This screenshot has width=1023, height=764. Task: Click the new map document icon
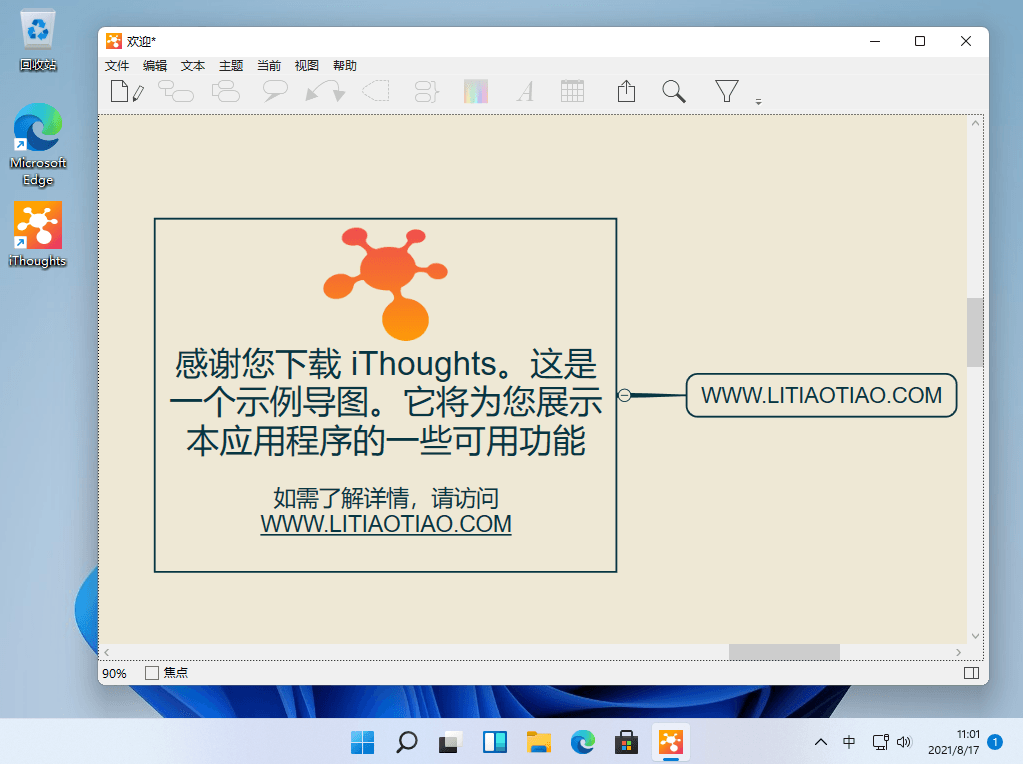(127, 91)
